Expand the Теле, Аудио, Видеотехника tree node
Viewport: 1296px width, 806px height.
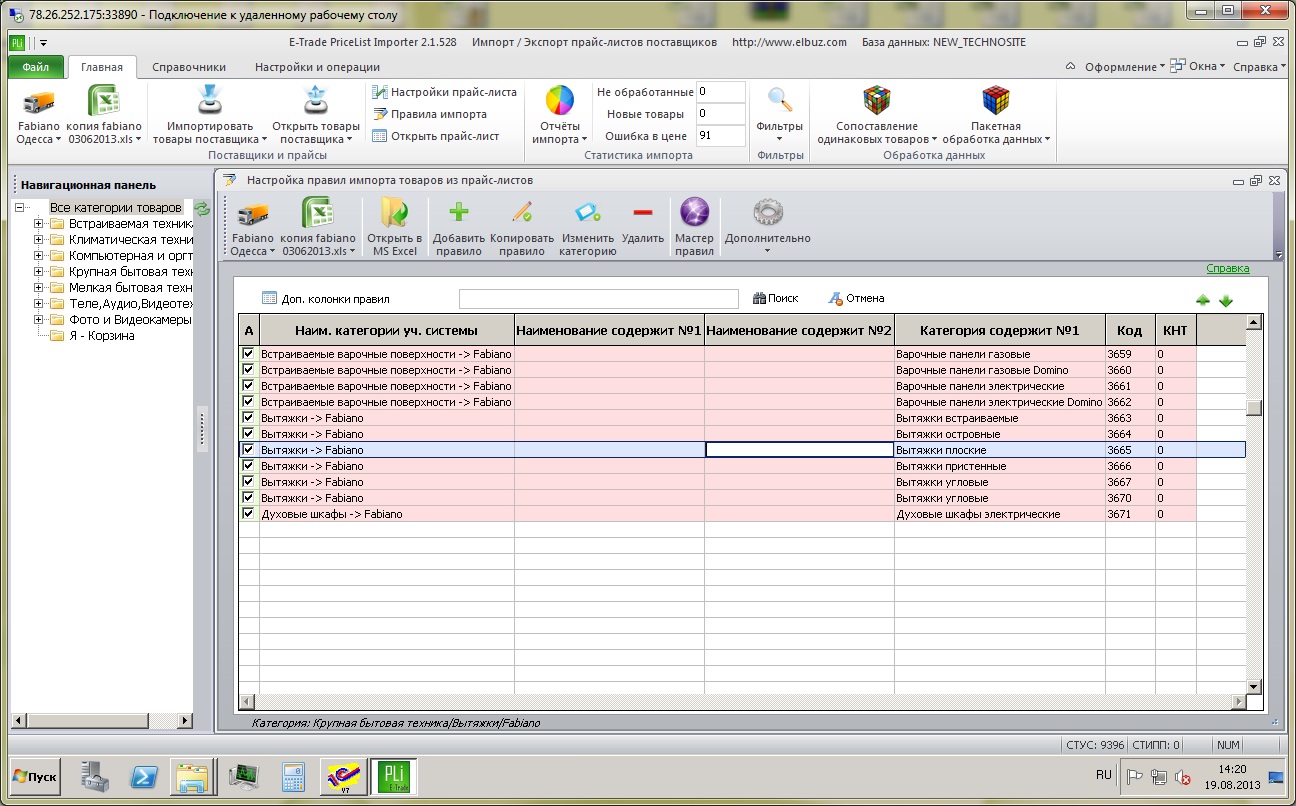coord(38,304)
